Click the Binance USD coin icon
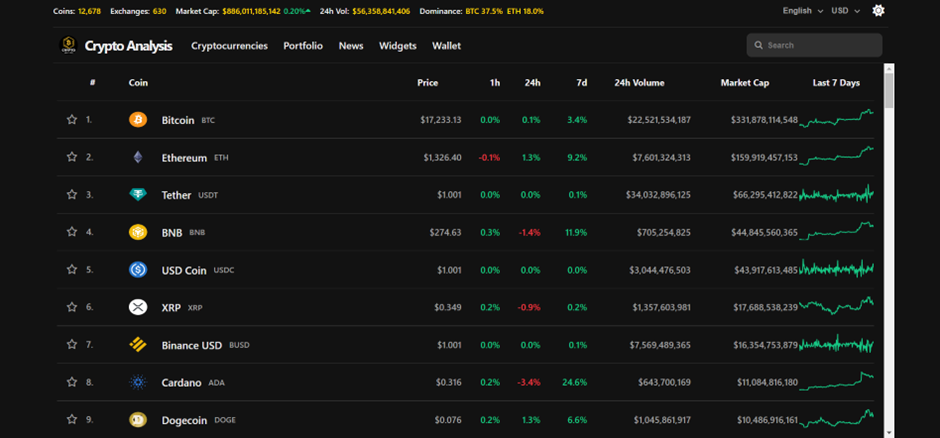The image size is (940, 438). 138,345
